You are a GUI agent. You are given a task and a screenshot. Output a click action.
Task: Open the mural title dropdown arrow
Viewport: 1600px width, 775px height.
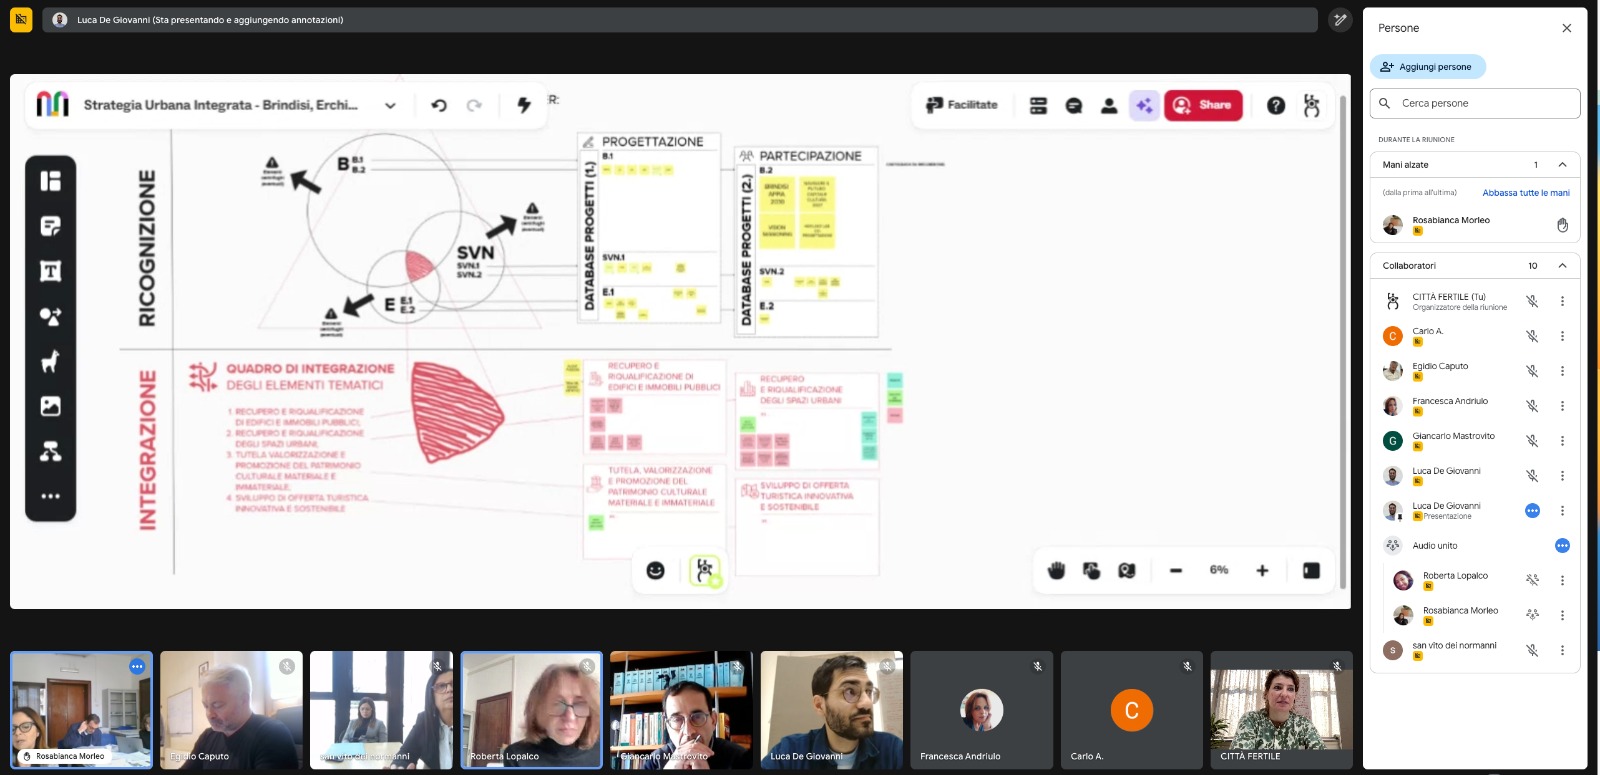pyautogui.click(x=390, y=105)
